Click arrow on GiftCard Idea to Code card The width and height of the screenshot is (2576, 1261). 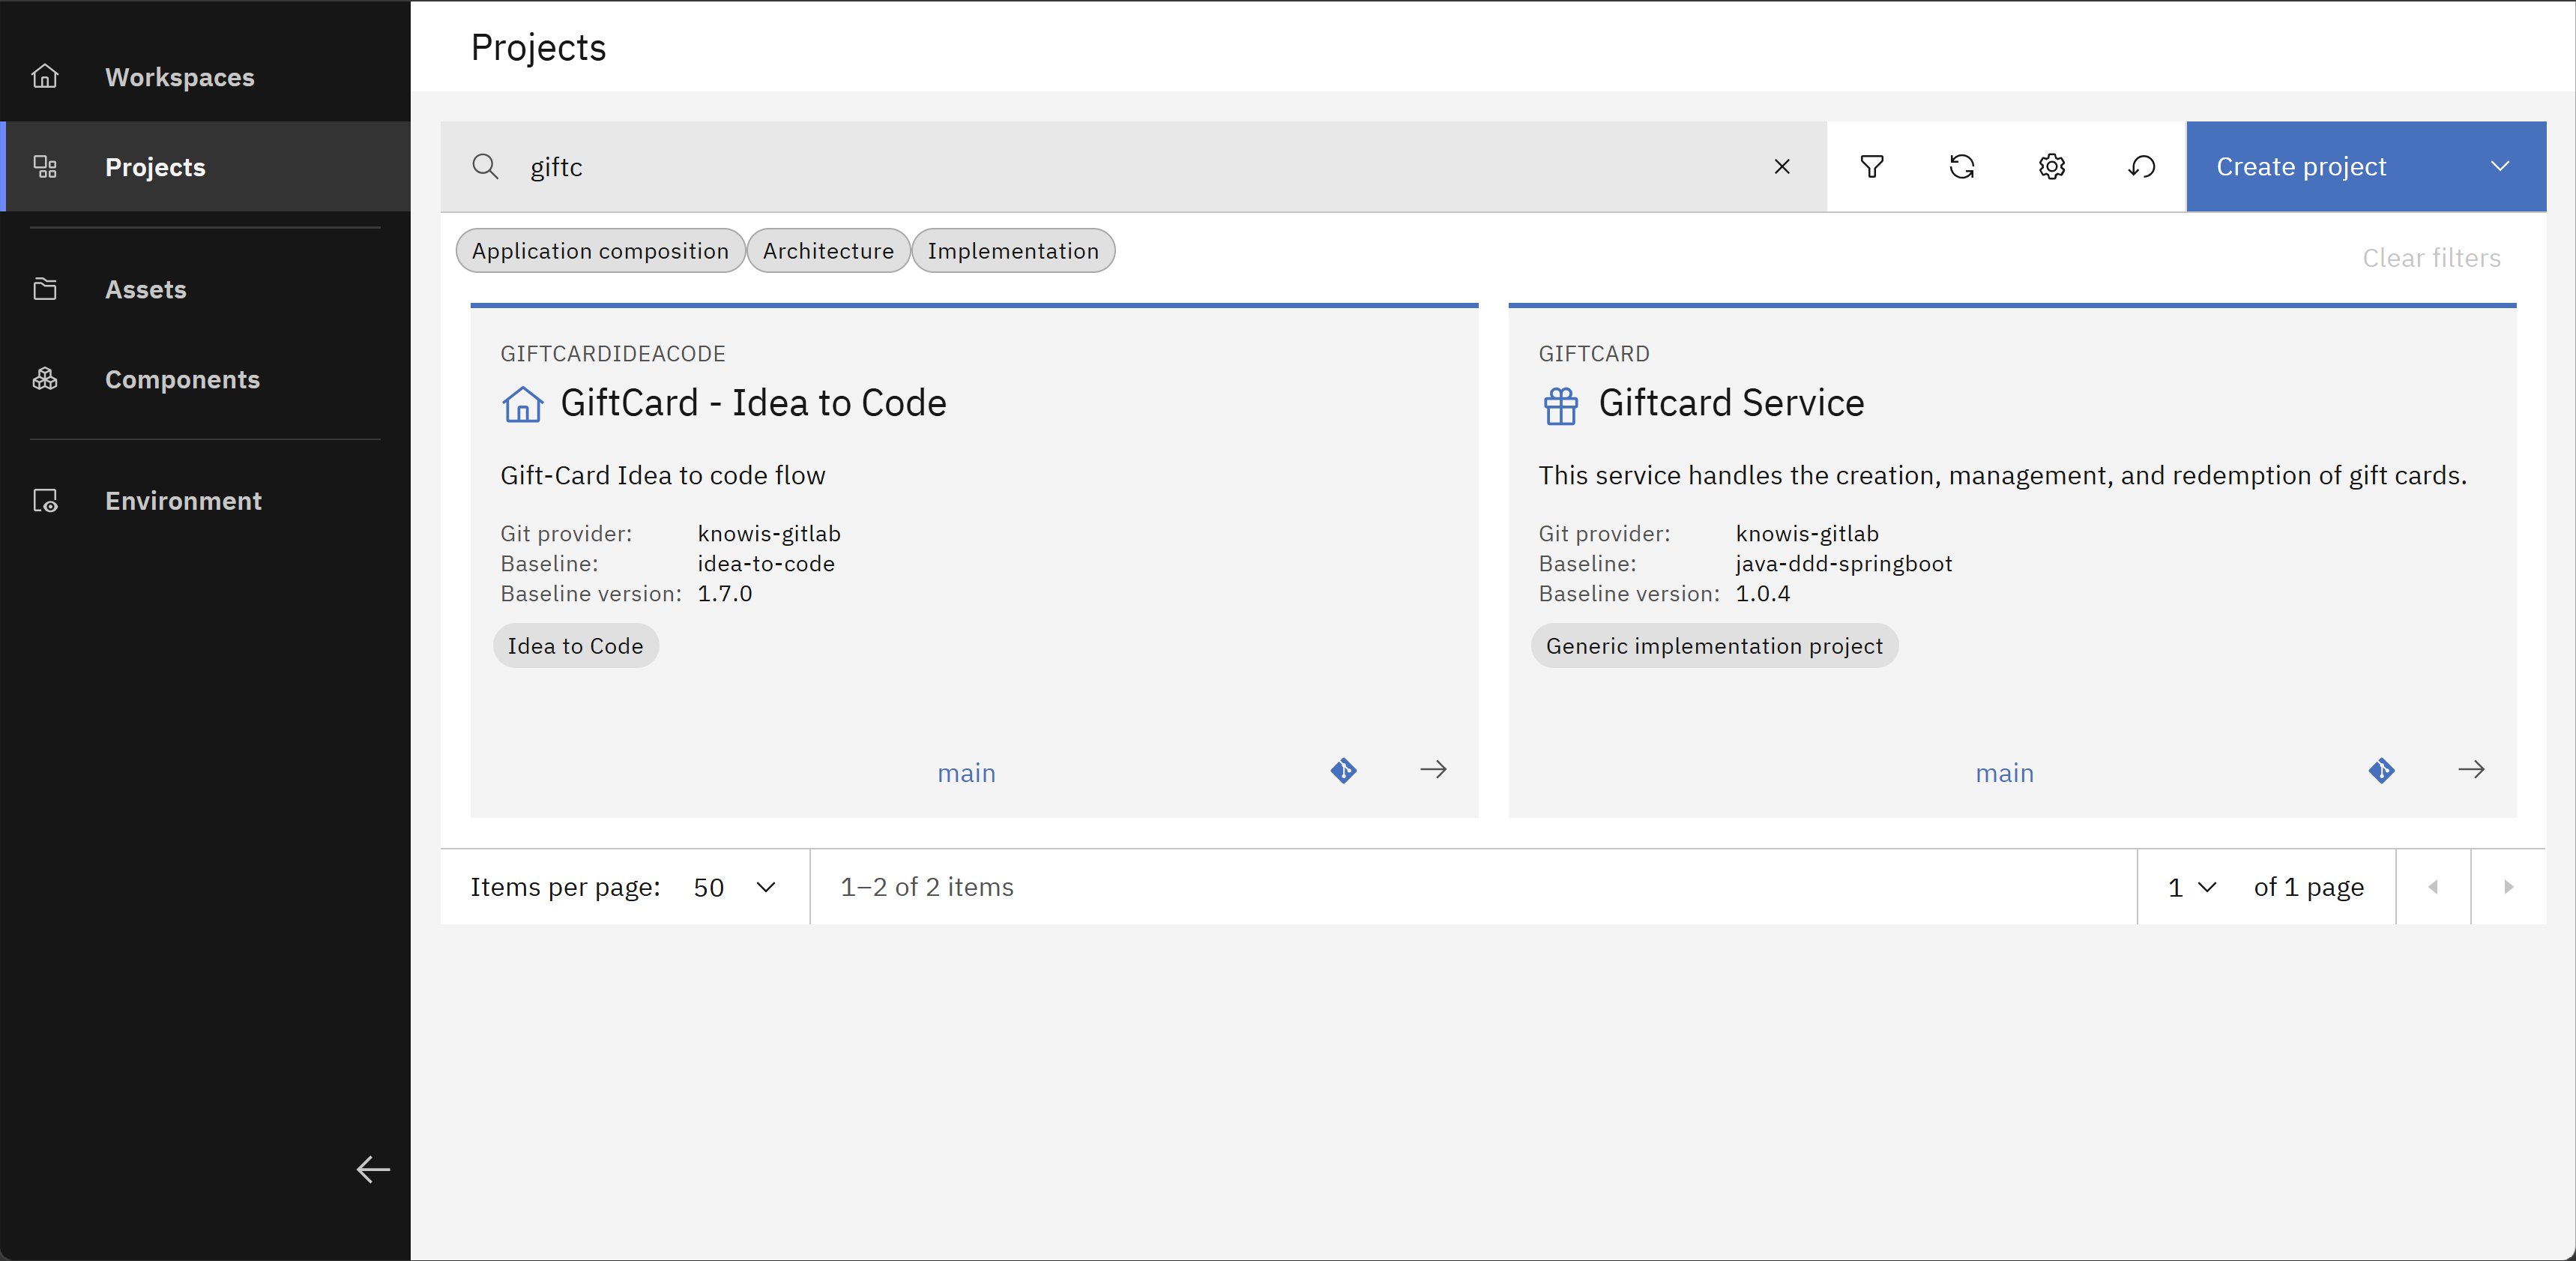point(1433,769)
